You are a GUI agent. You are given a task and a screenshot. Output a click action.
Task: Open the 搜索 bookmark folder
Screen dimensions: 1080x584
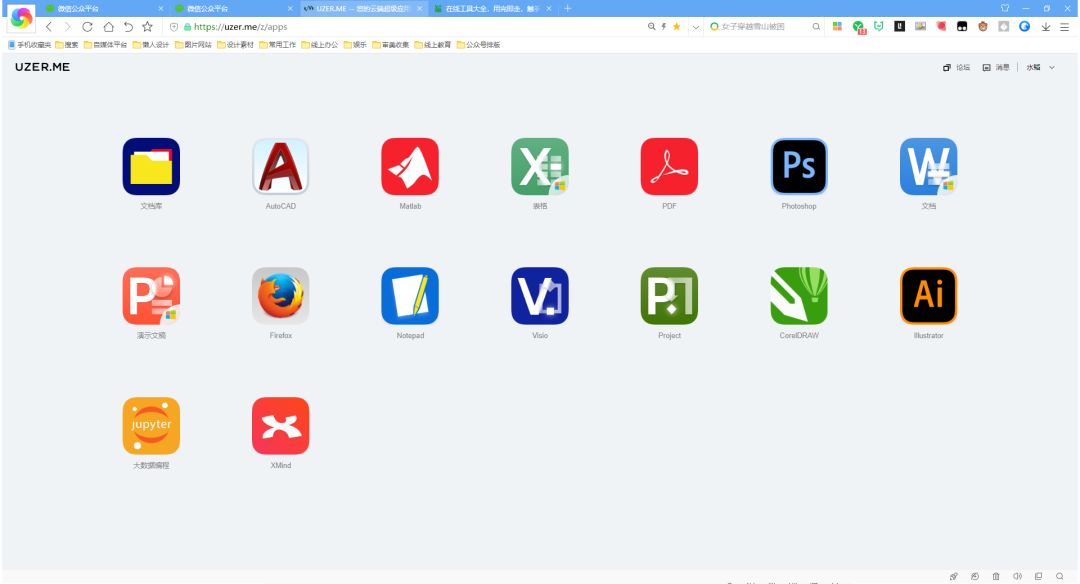pyautogui.click(x=67, y=45)
